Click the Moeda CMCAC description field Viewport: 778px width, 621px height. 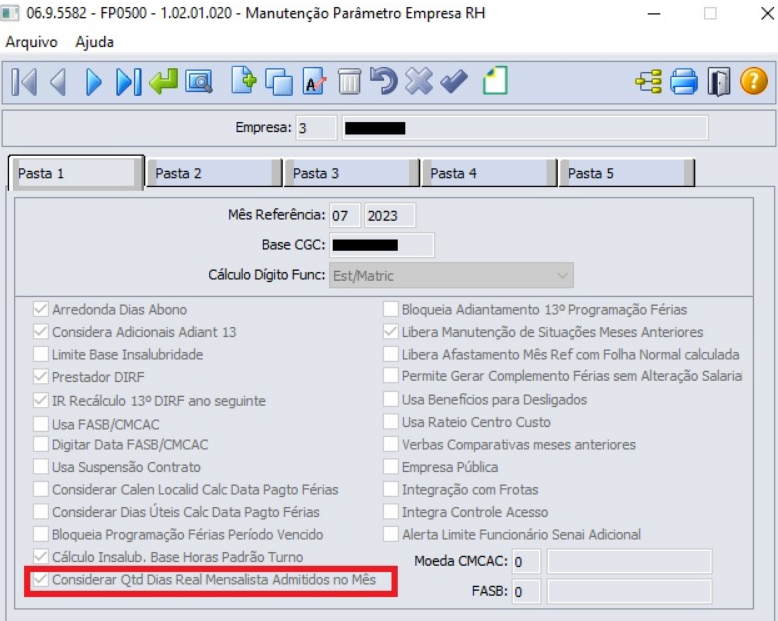(629, 561)
